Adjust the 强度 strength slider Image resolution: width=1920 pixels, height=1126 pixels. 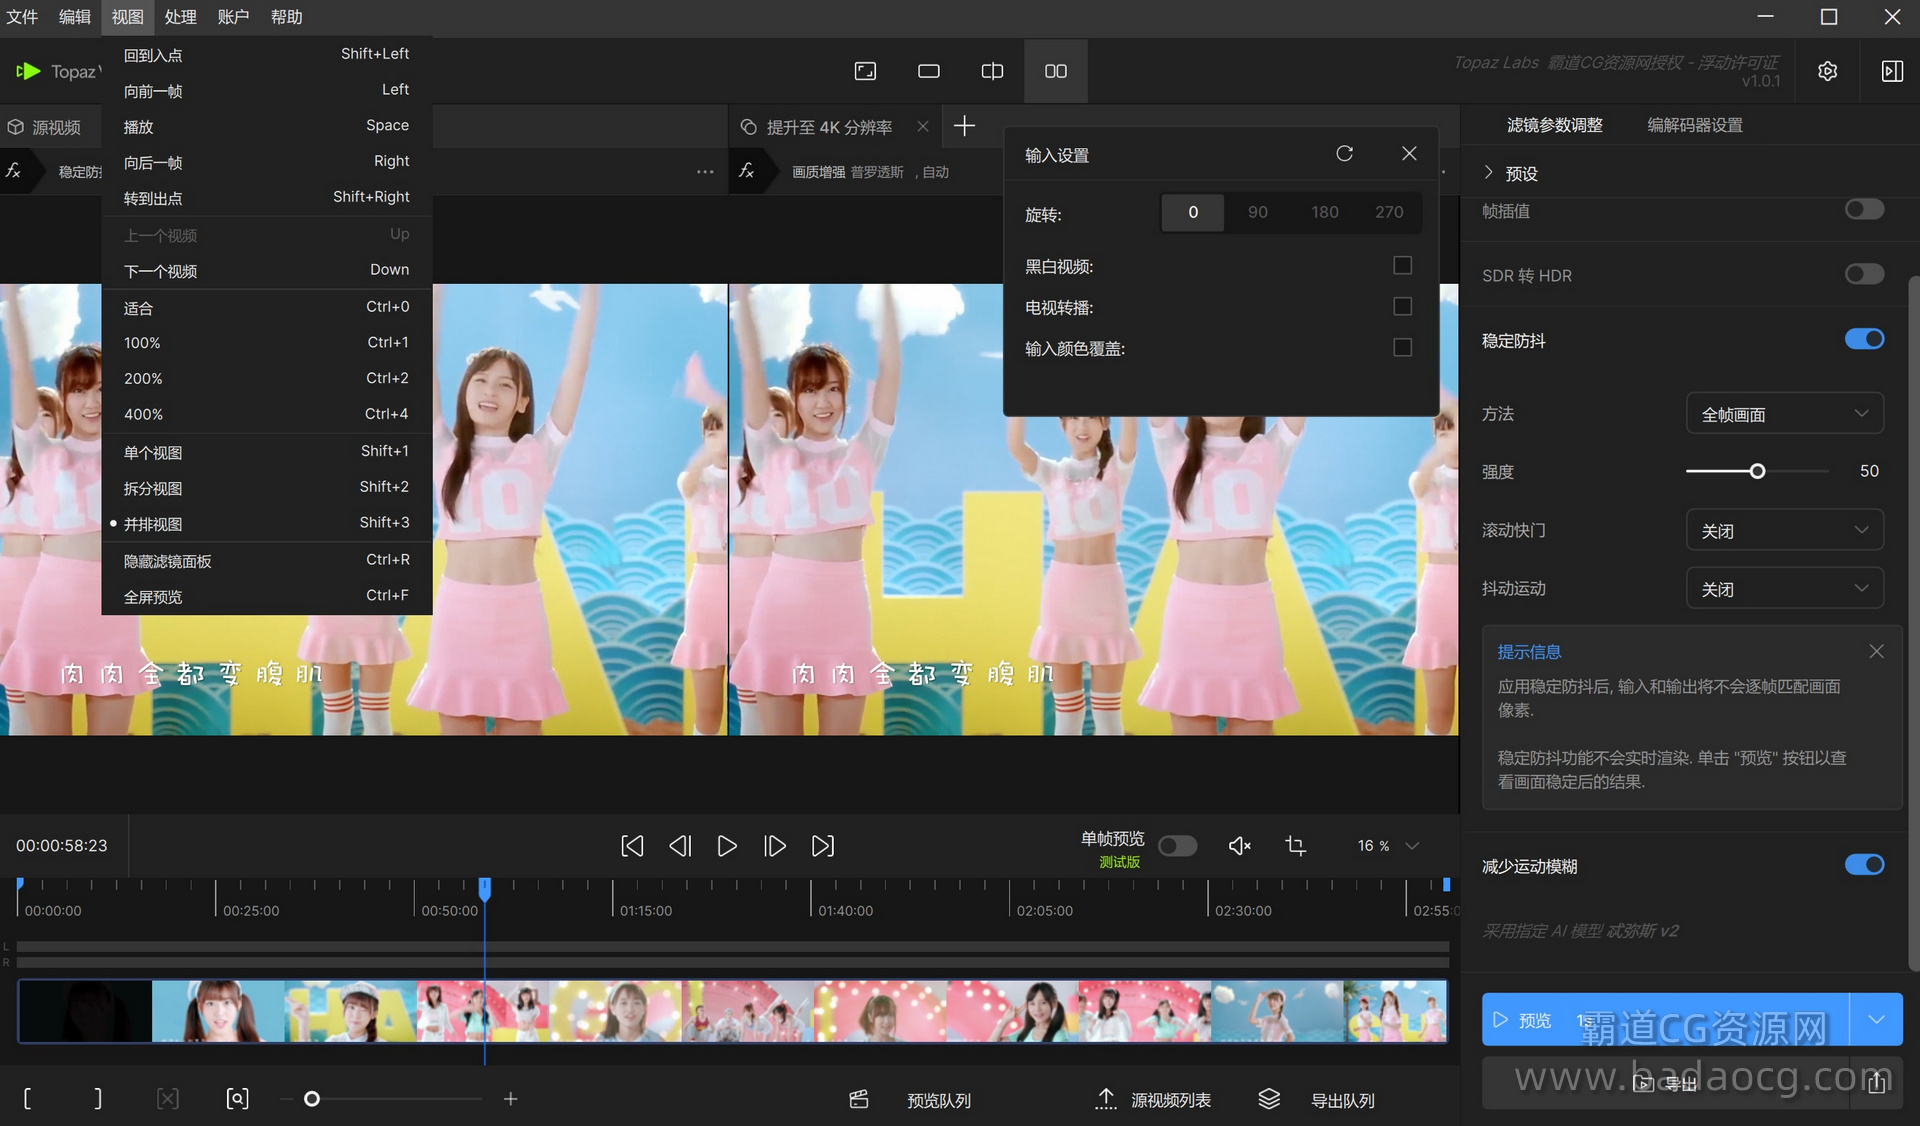(x=1756, y=471)
